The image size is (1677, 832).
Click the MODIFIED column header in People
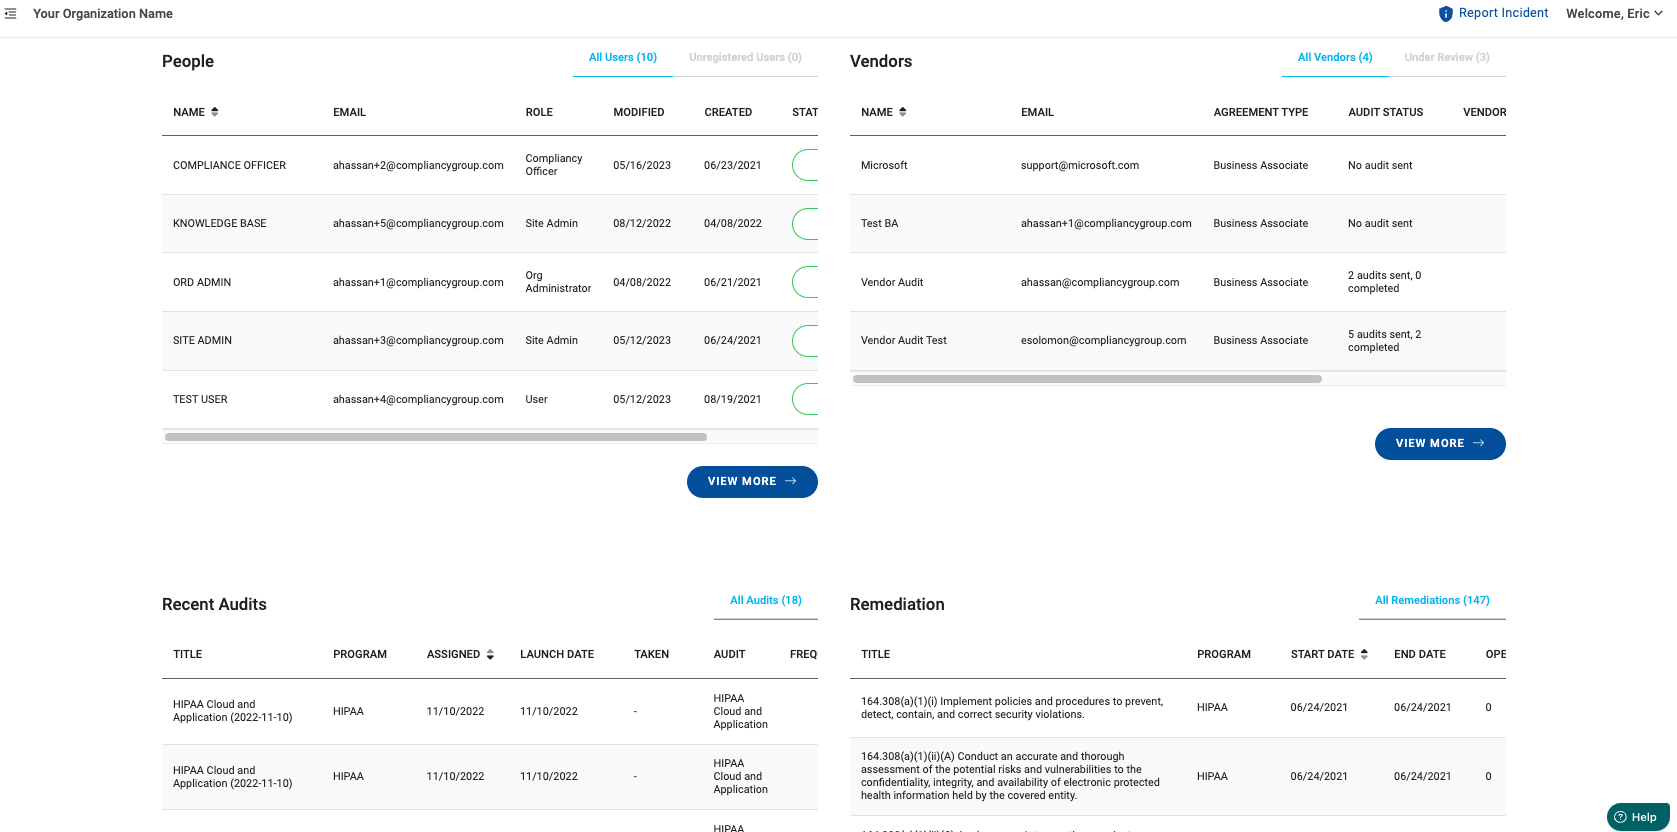[639, 112]
